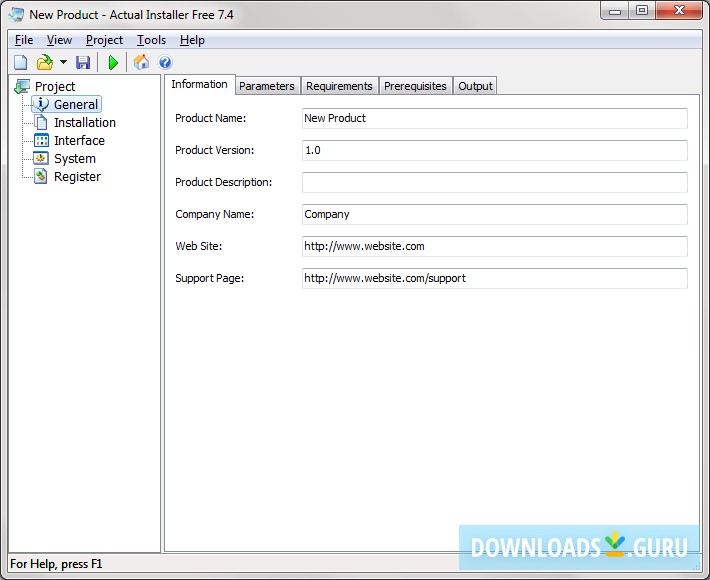Switch to the Output tab
710x580 pixels.
(x=475, y=86)
